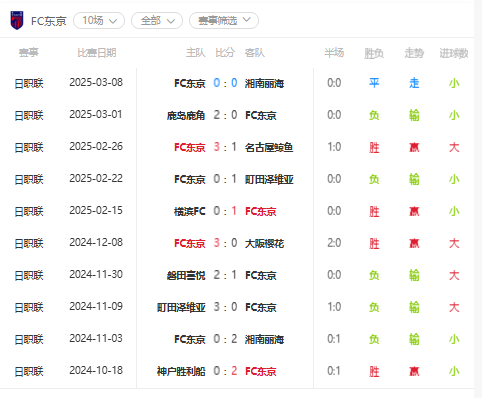Click 日职联 league label for 2025-03-01 match
This screenshot has height=398, width=482.
(x=29, y=115)
